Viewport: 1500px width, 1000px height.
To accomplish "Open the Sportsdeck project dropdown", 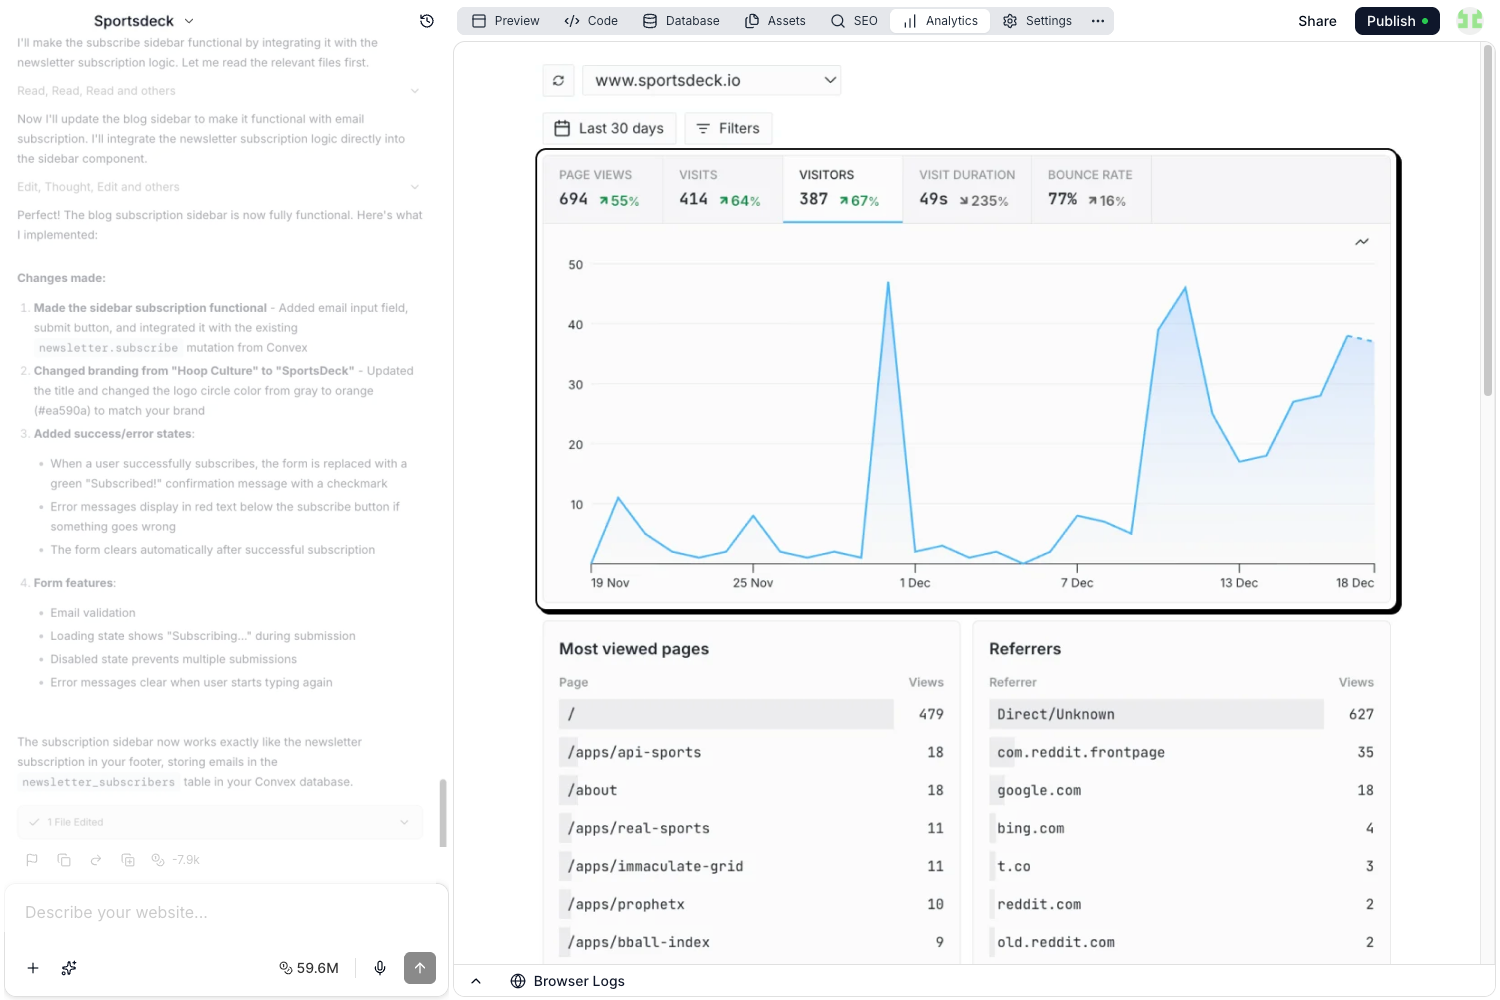I will [144, 21].
